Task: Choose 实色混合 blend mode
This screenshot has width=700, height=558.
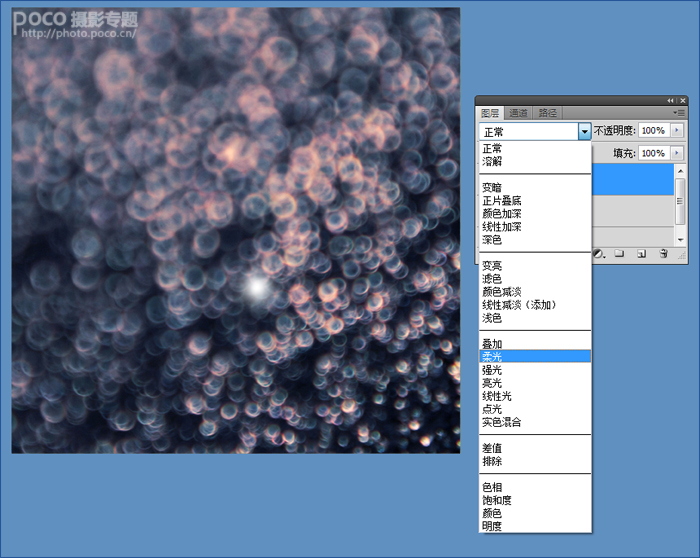Action: click(535, 422)
